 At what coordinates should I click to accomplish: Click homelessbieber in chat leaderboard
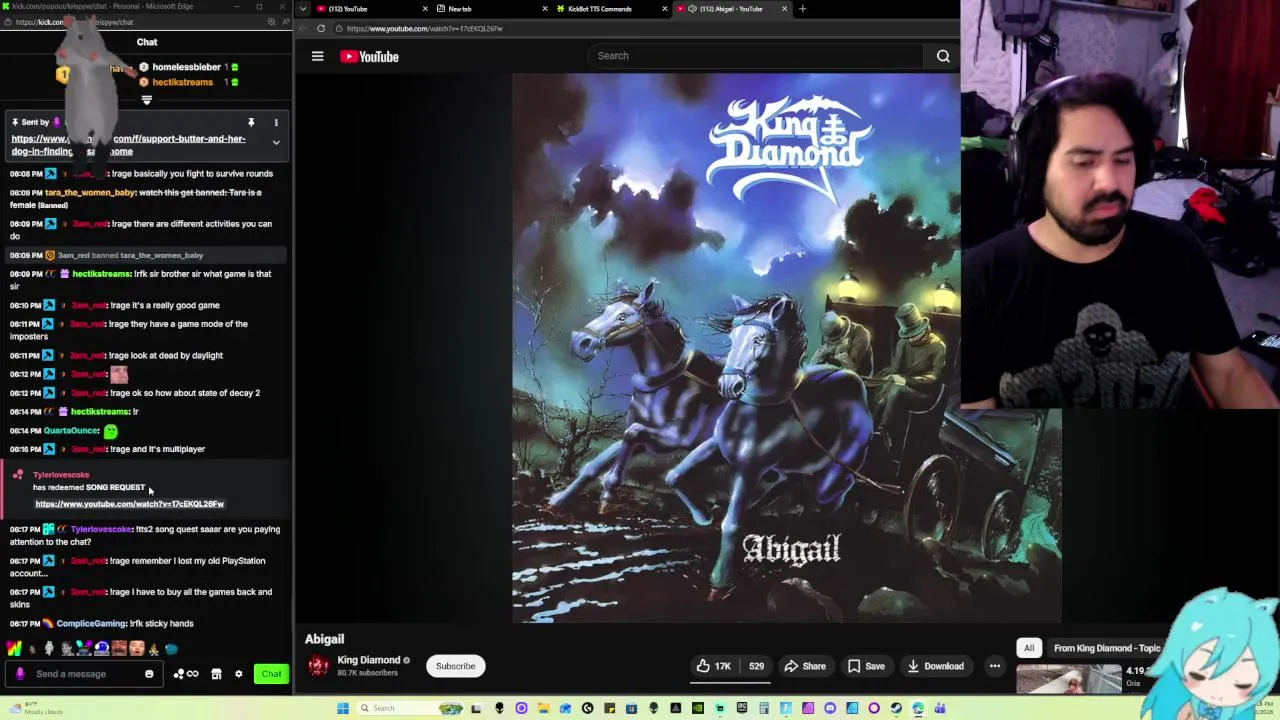click(x=186, y=67)
